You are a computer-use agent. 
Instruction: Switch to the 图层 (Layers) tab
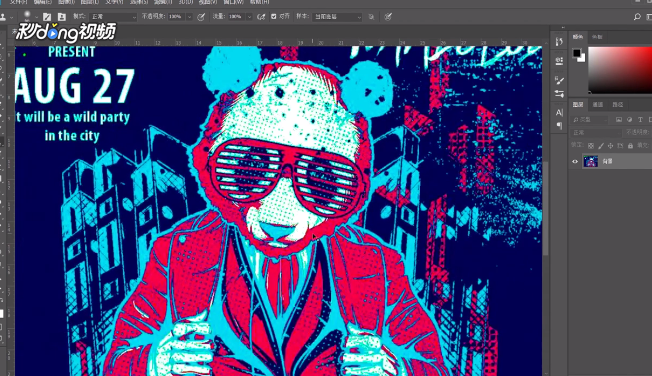[578, 104]
